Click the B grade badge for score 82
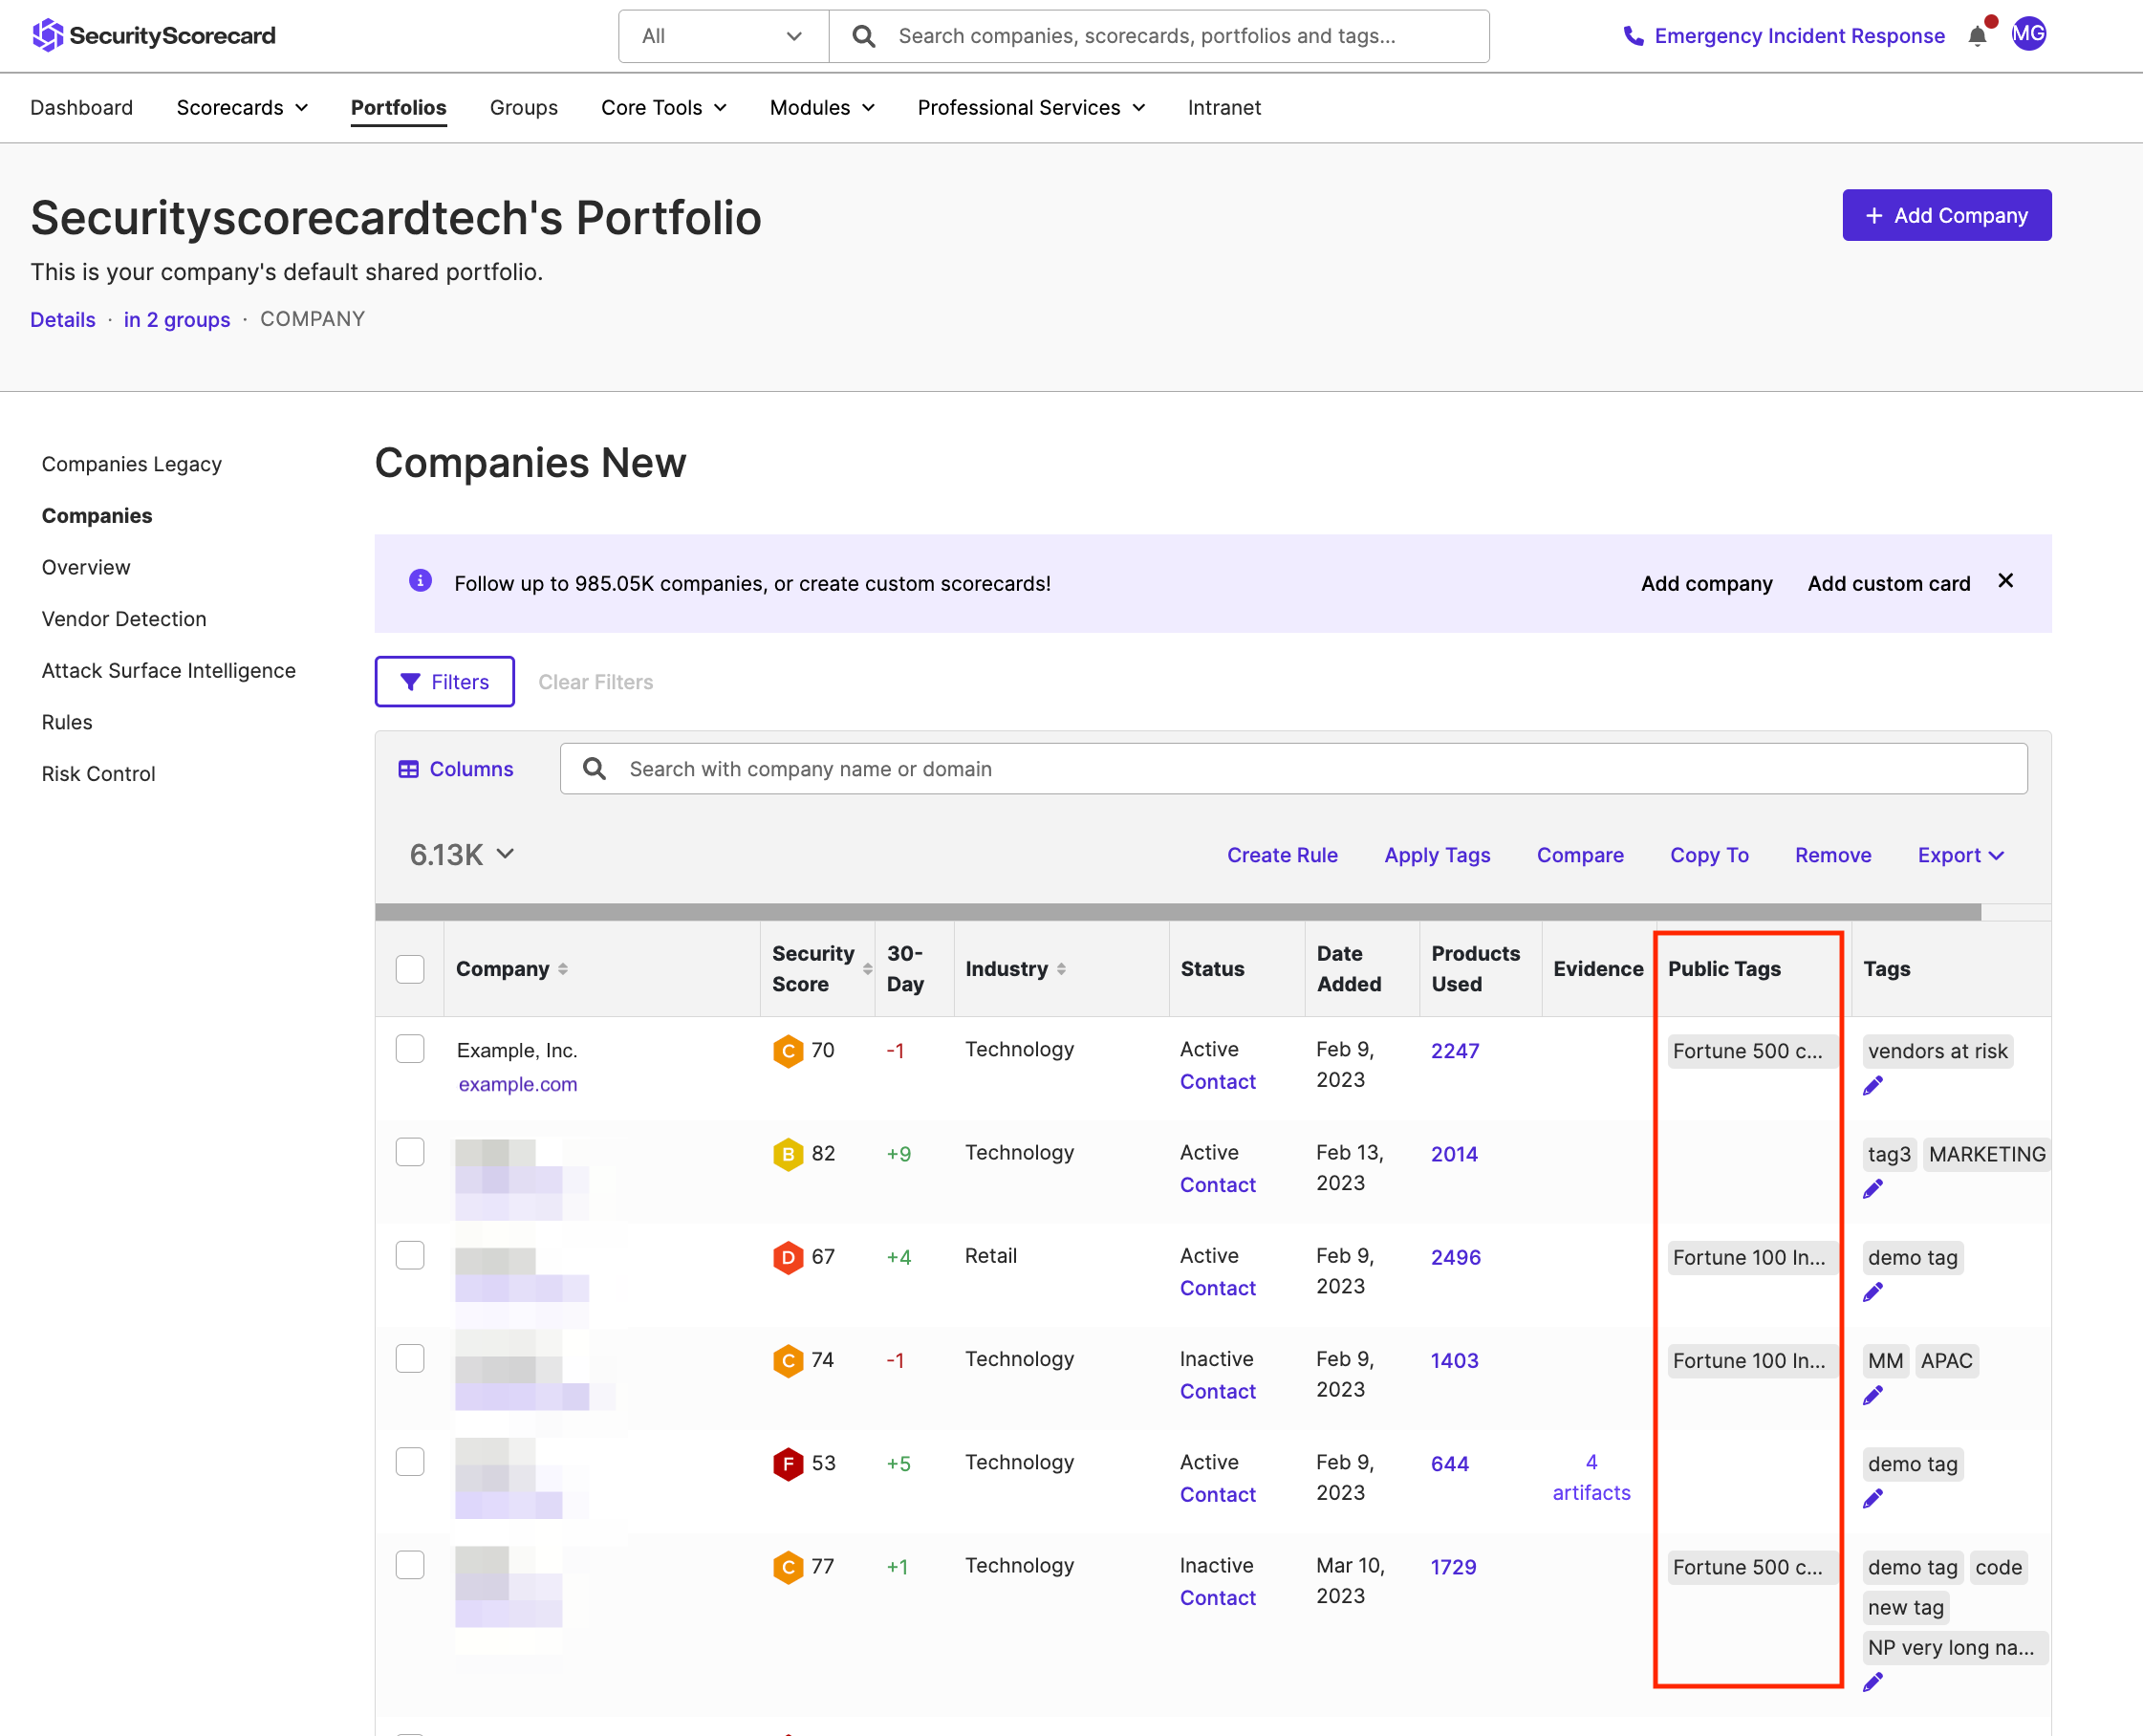 [x=788, y=1154]
